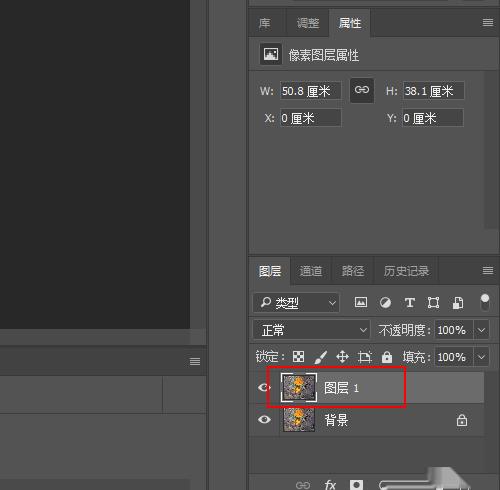
Task: Expand the fill slider arrow
Action: click(481, 357)
